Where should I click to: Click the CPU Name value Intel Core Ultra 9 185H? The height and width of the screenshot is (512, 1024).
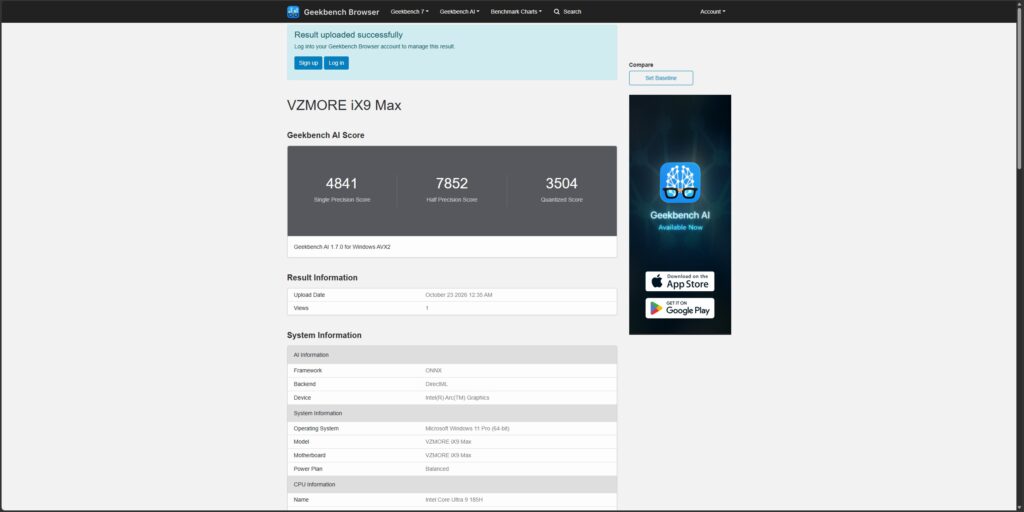(x=454, y=500)
